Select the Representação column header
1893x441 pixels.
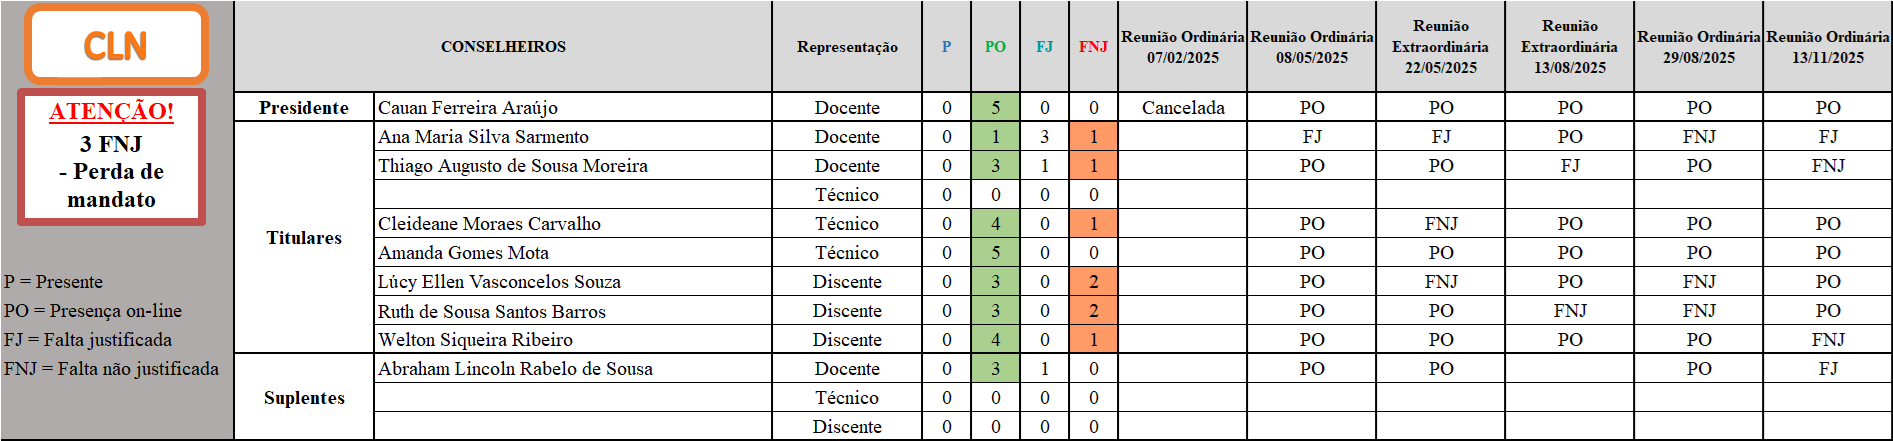(x=847, y=47)
